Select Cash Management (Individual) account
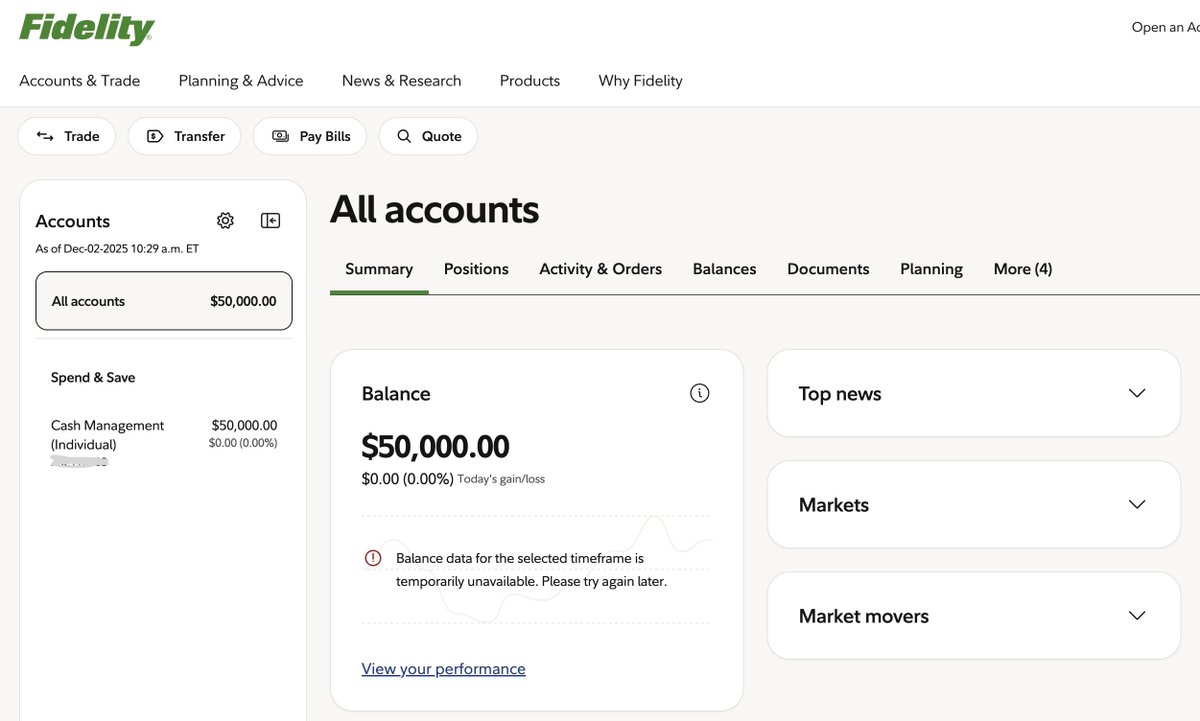Viewport: 1200px width, 721px height. click(164, 442)
